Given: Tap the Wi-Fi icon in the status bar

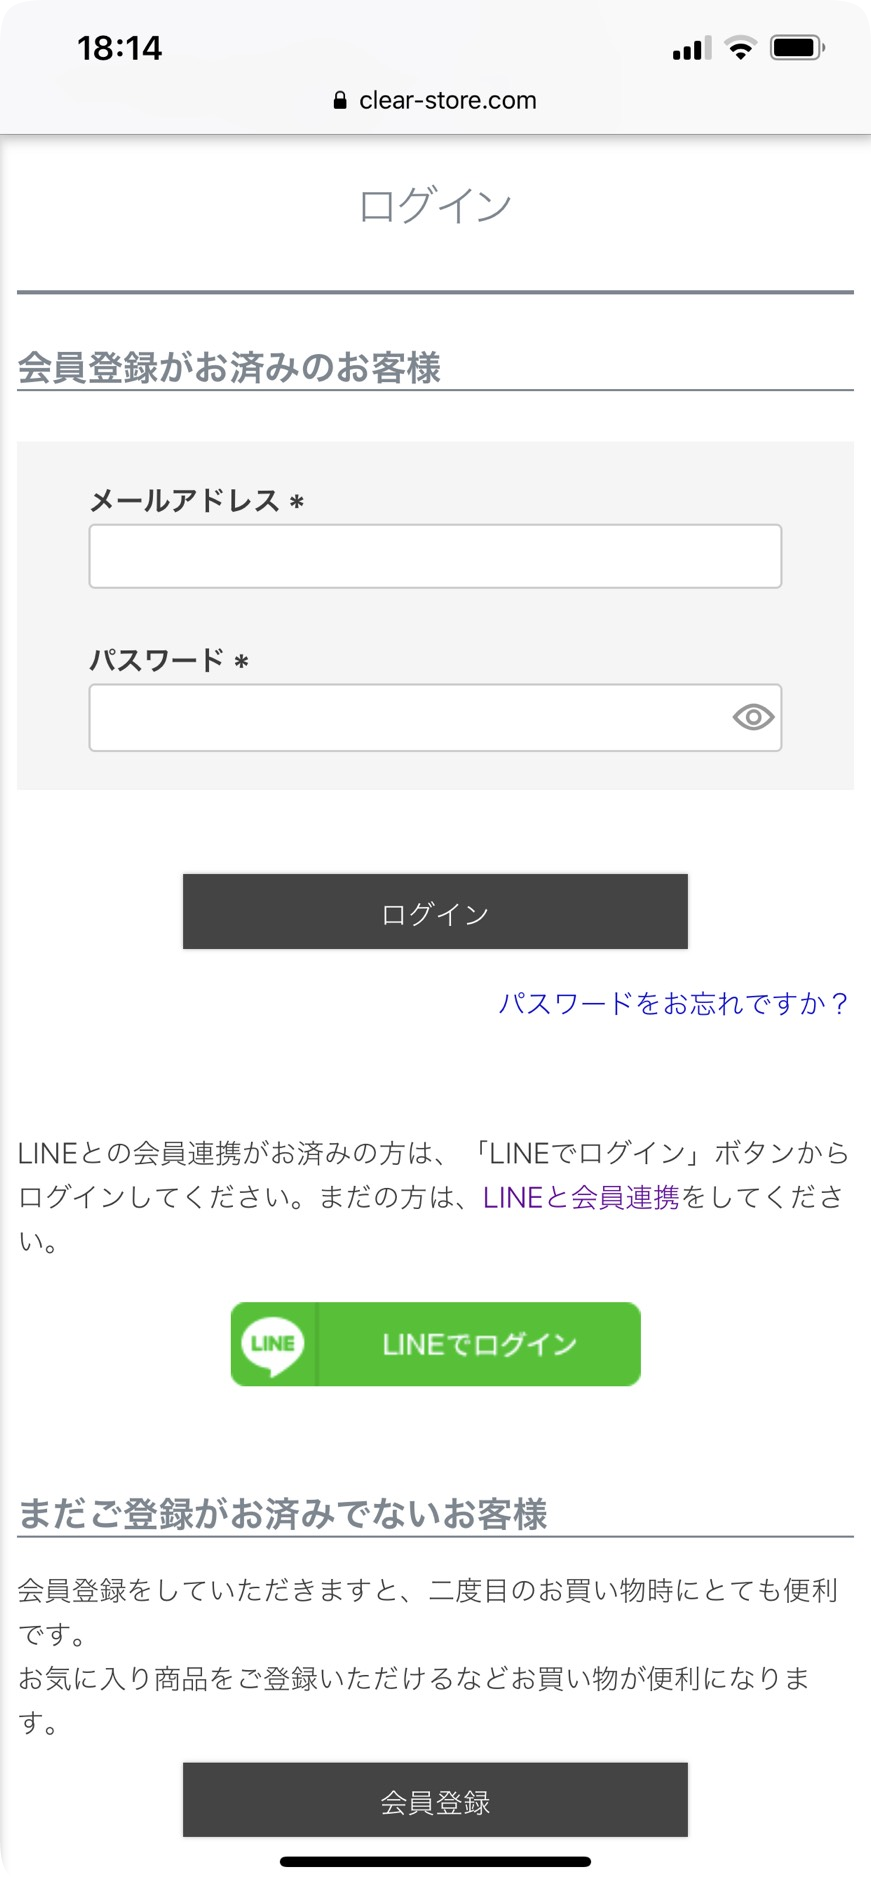Looking at the screenshot, I should click(x=739, y=47).
